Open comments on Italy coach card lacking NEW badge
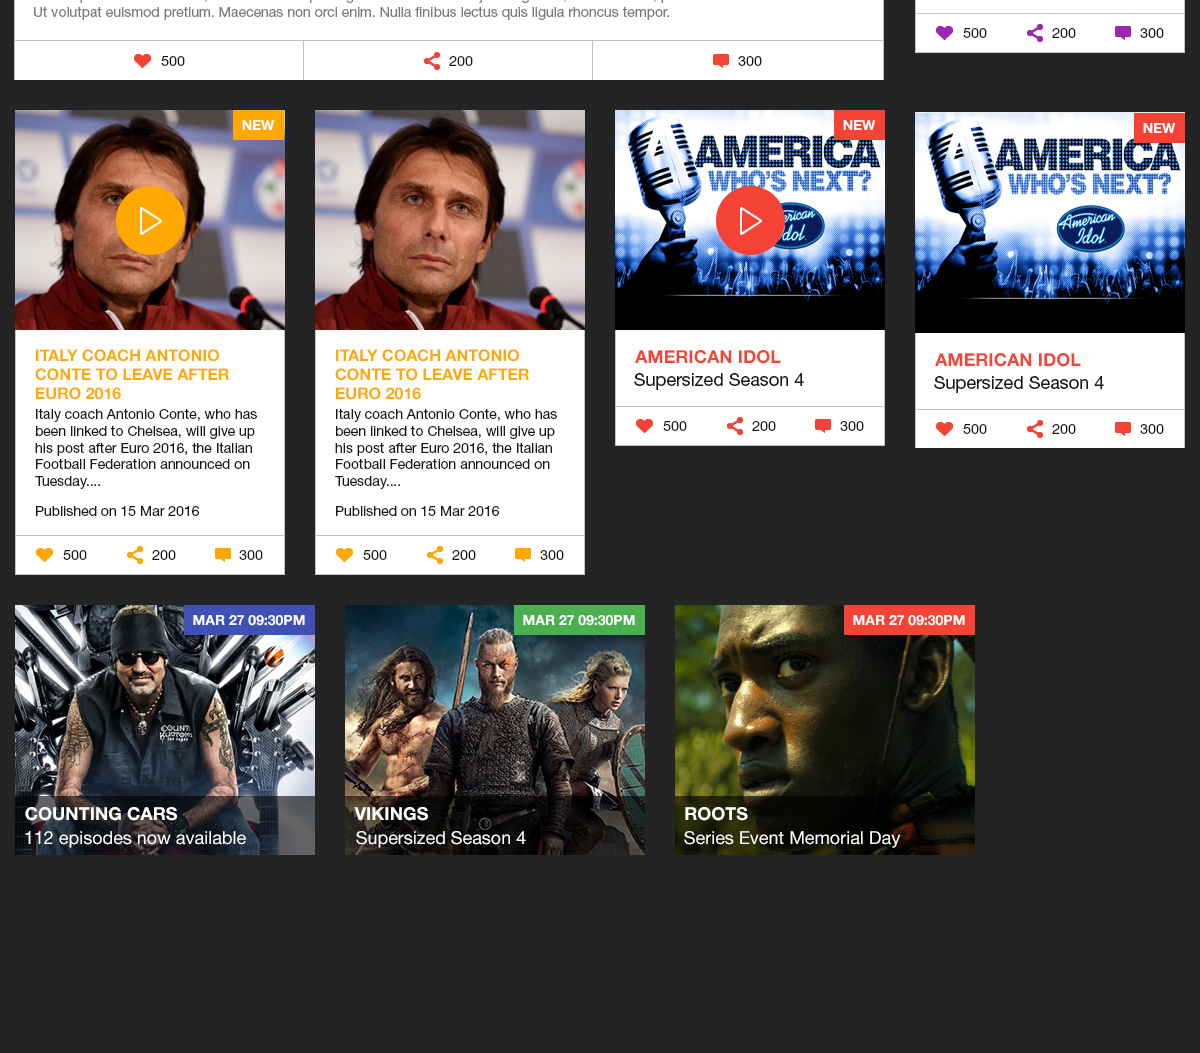The image size is (1200, 1053). pyautogui.click(x=523, y=555)
